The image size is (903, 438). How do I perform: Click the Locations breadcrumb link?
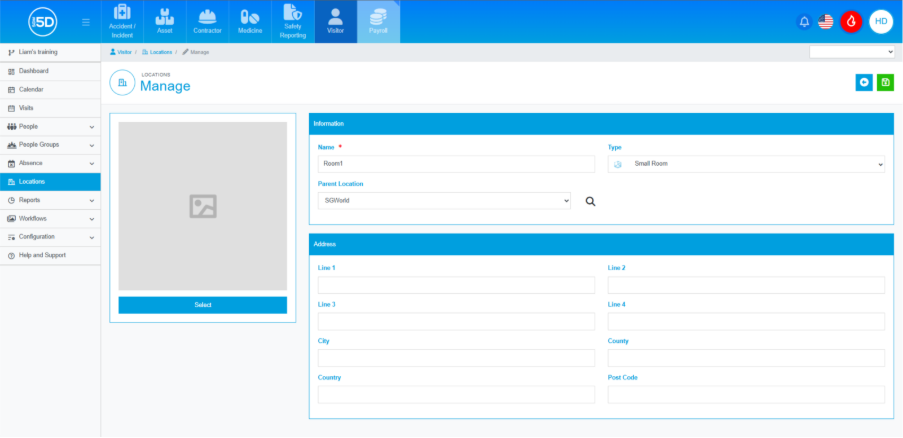158,51
